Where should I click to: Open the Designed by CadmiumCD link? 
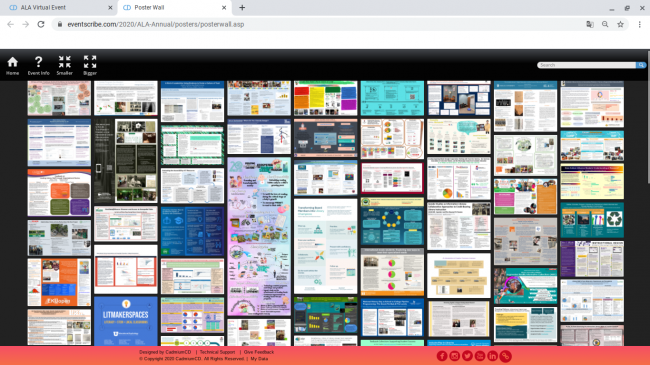pos(165,352)
